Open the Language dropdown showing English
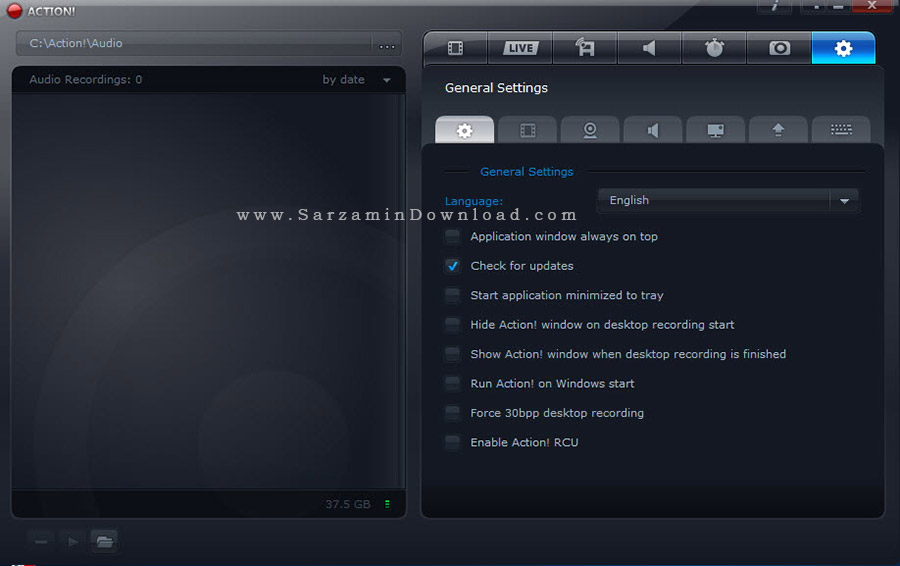 click(728, 200)
